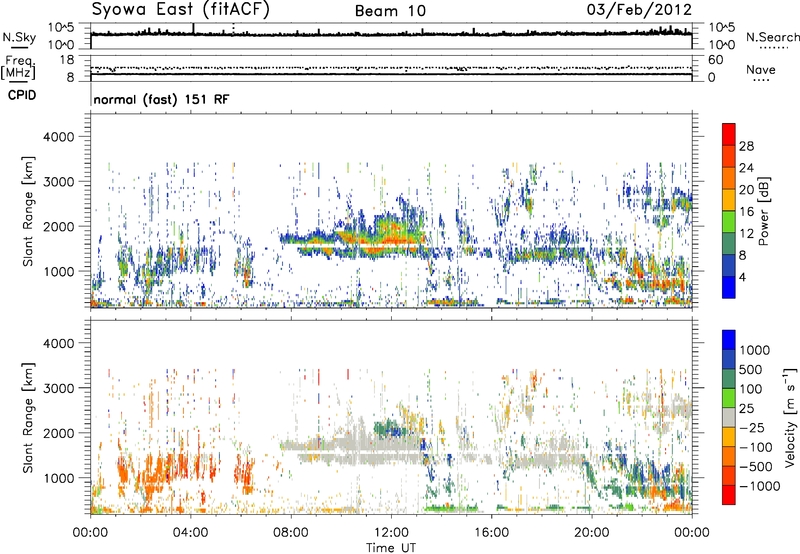Click "3000" on the power panel range axis
This screenshot has height=554, width=800.
click(x=59, y=182)
